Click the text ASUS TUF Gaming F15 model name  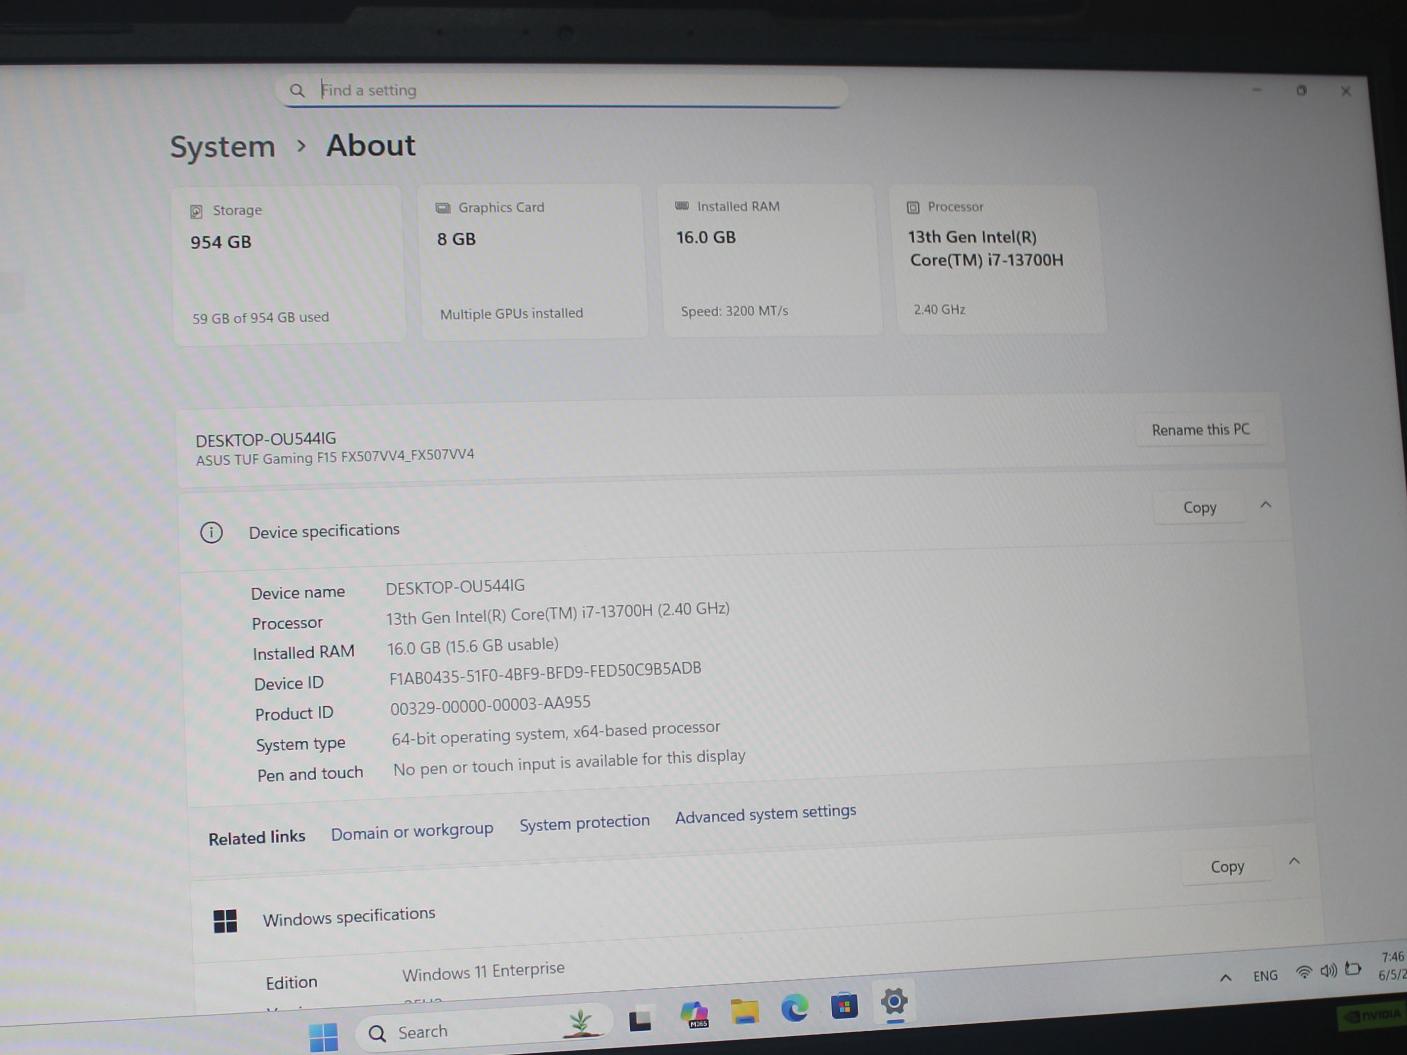335,457
